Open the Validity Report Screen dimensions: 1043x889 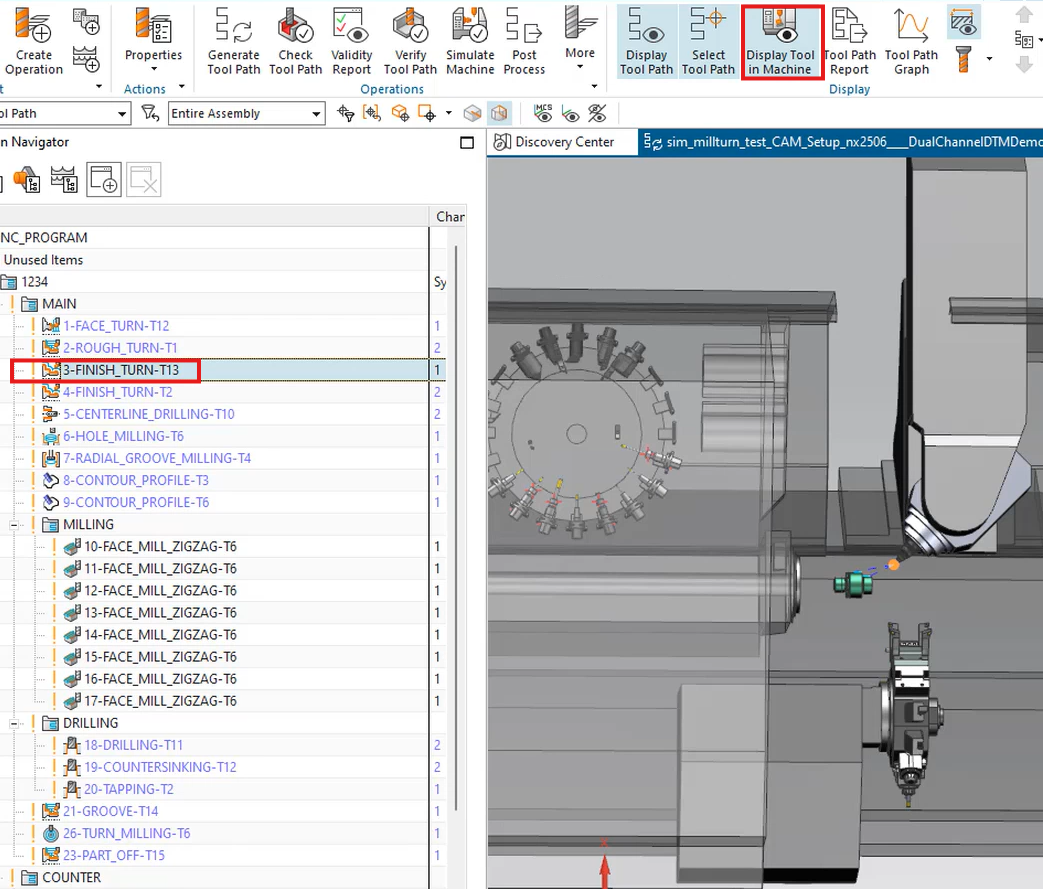pos(351,40)
